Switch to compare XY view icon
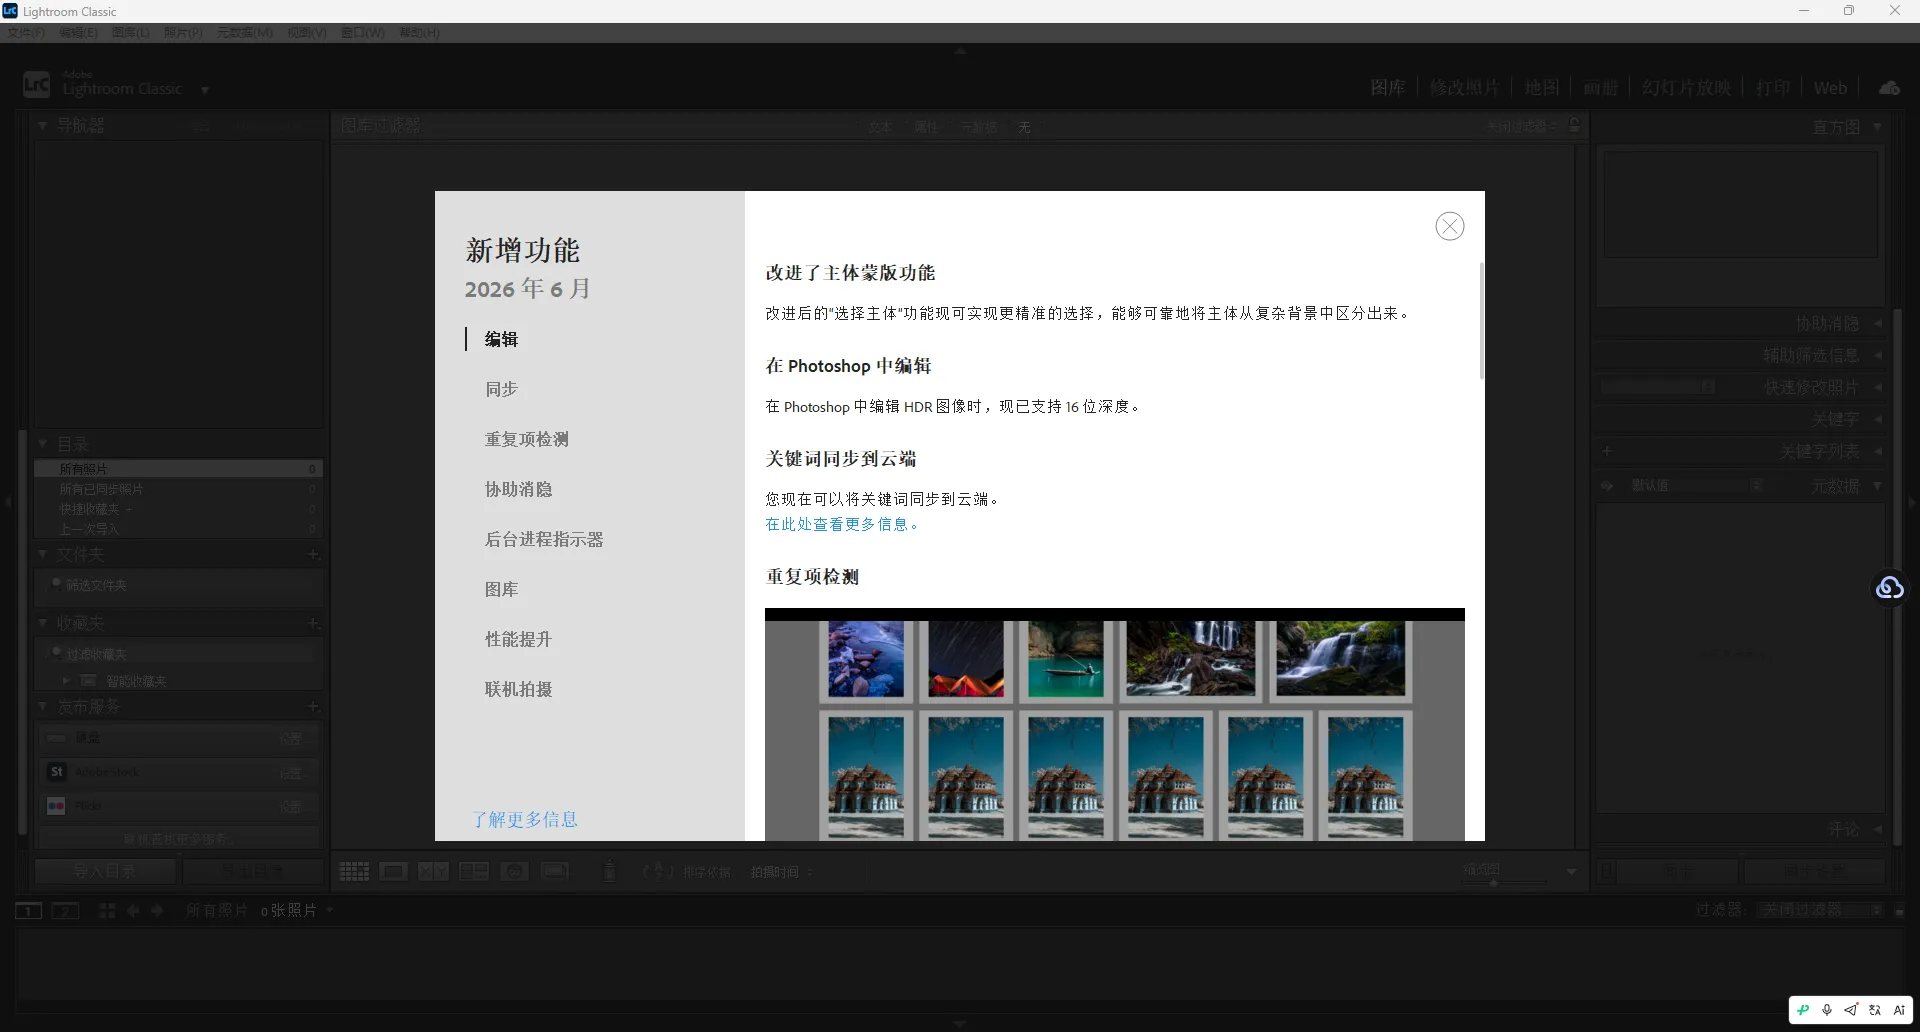 tap(433, 872)
